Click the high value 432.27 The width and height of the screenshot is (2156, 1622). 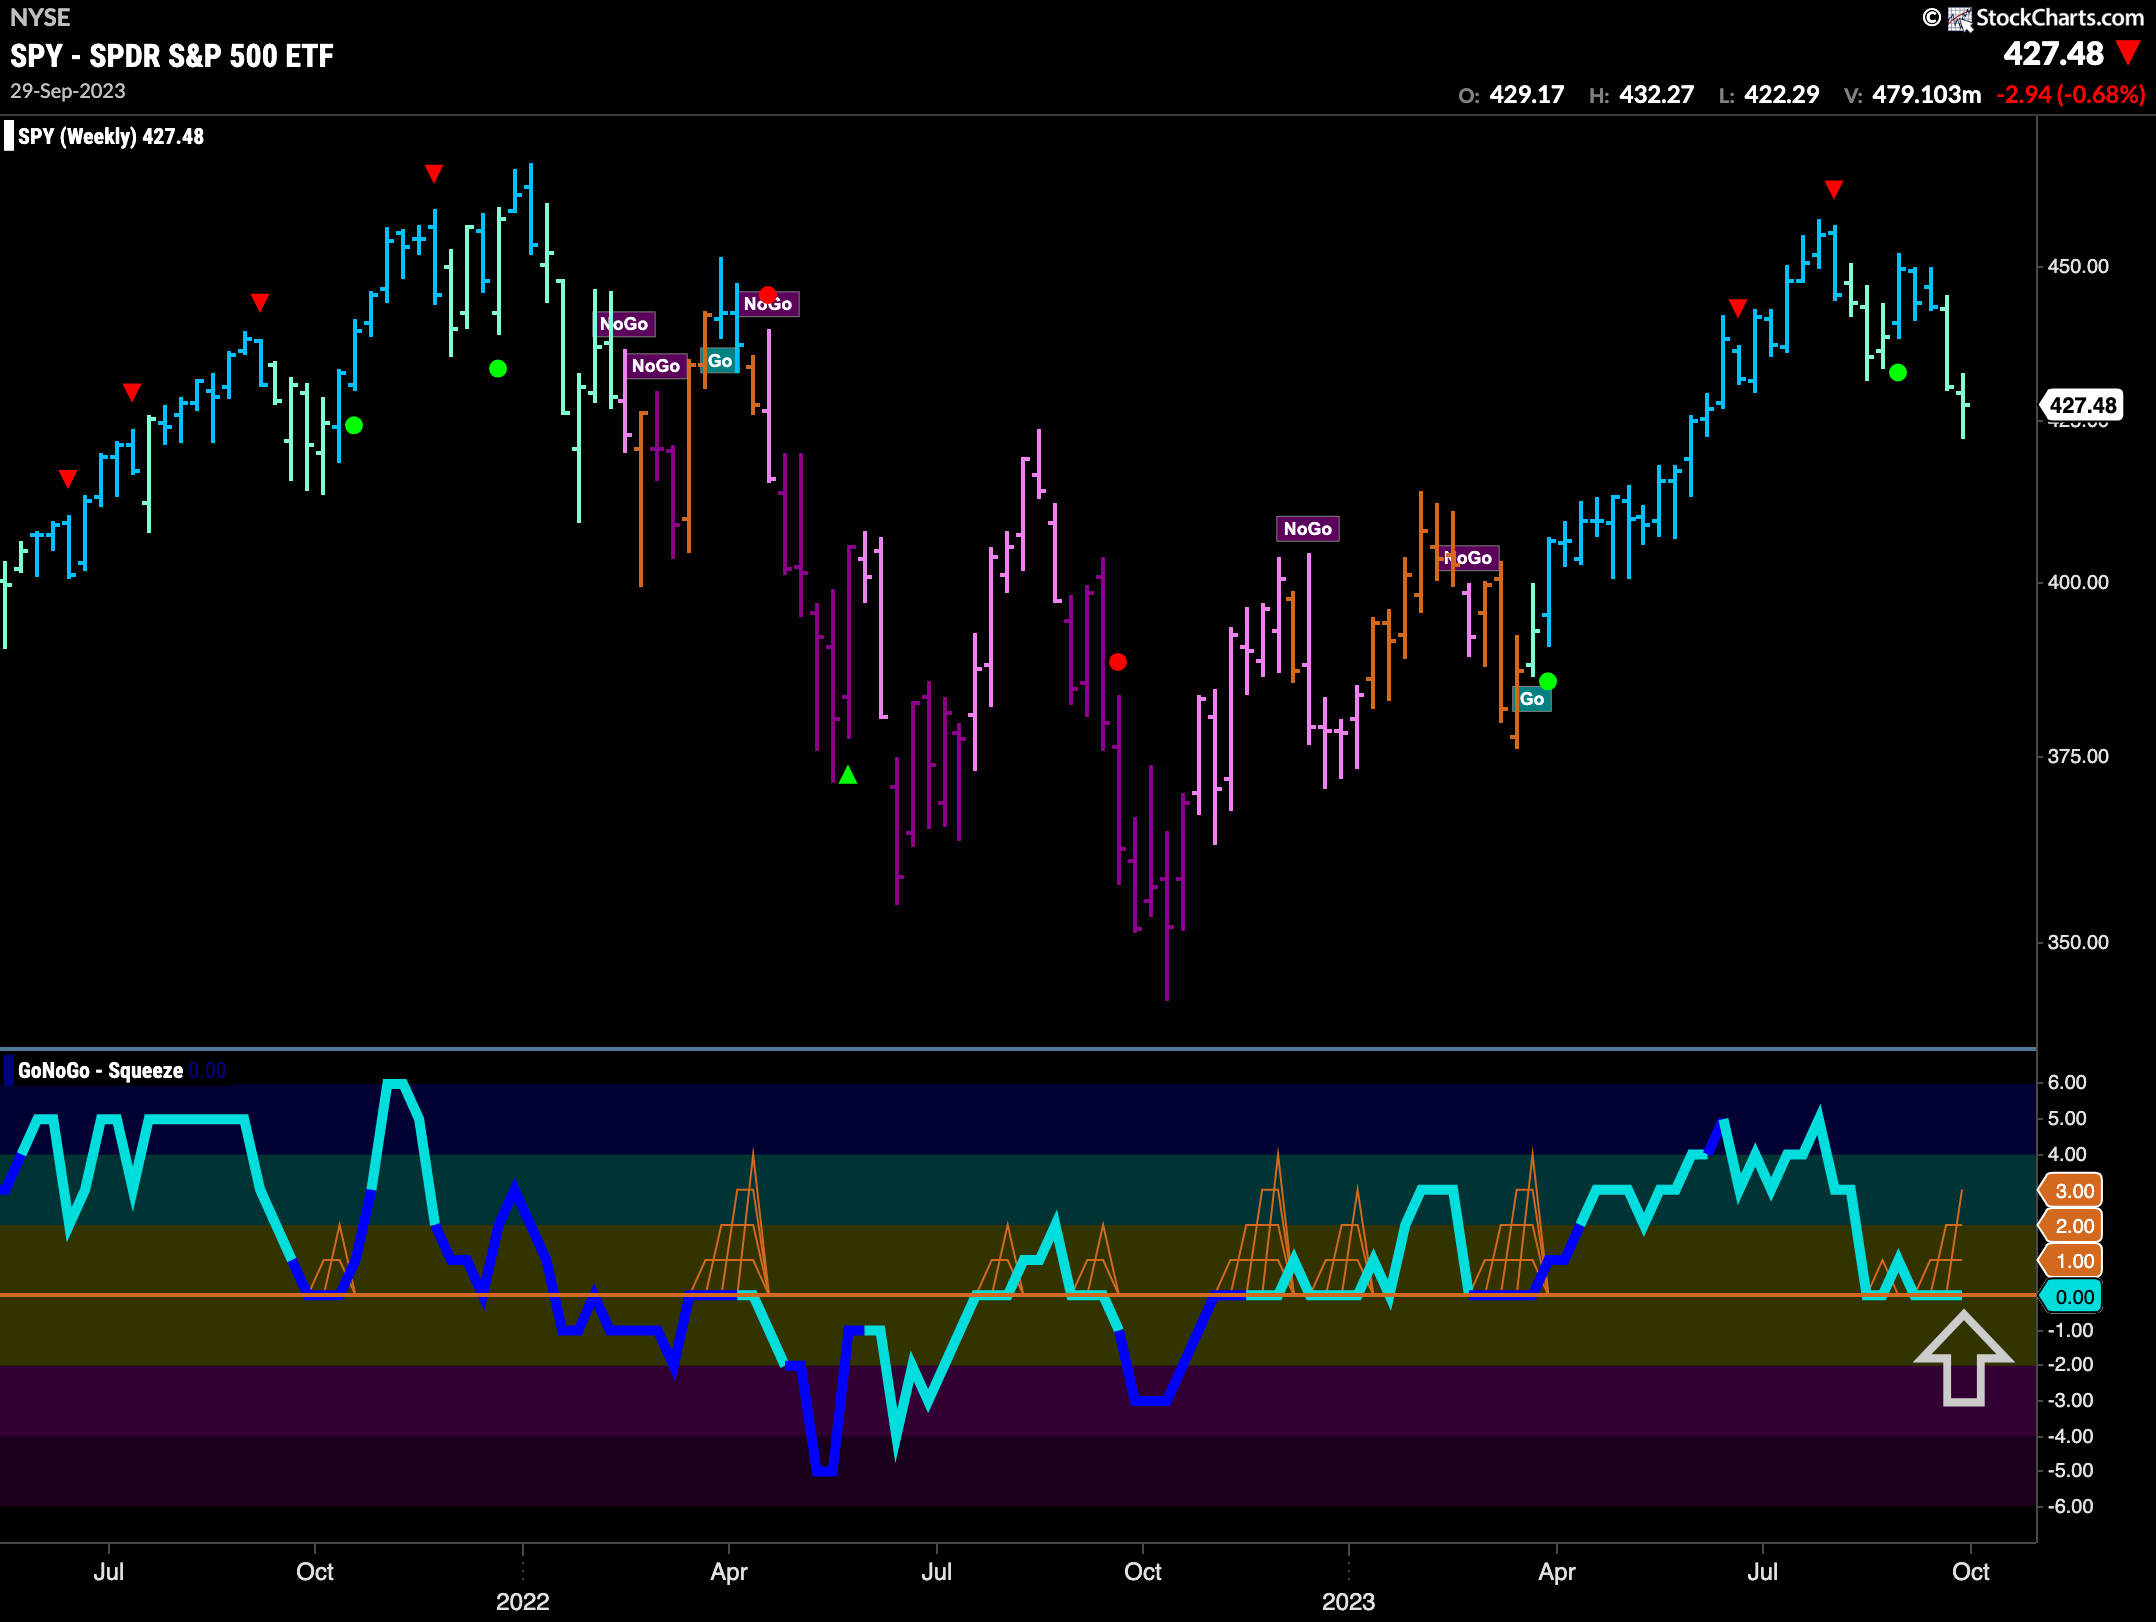click(1656, 95)
